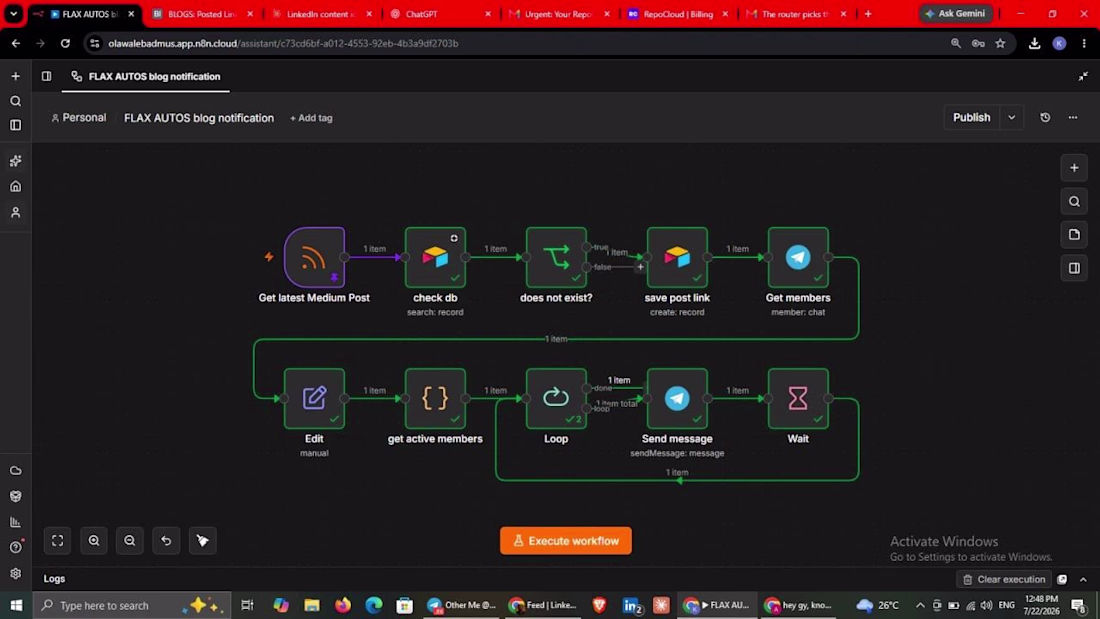Open the check db Airtable node

pos(435,258)
